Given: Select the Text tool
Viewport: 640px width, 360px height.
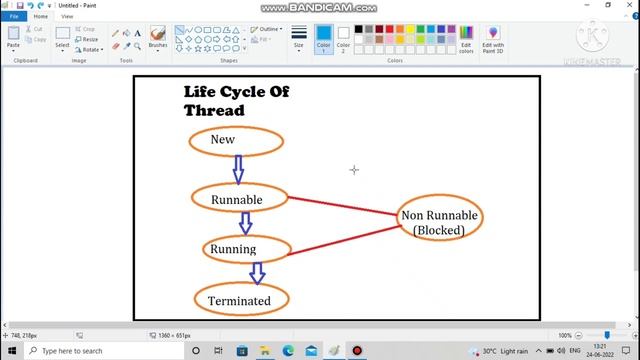Looking at the screenshot, I should click(x=138, y=33).
